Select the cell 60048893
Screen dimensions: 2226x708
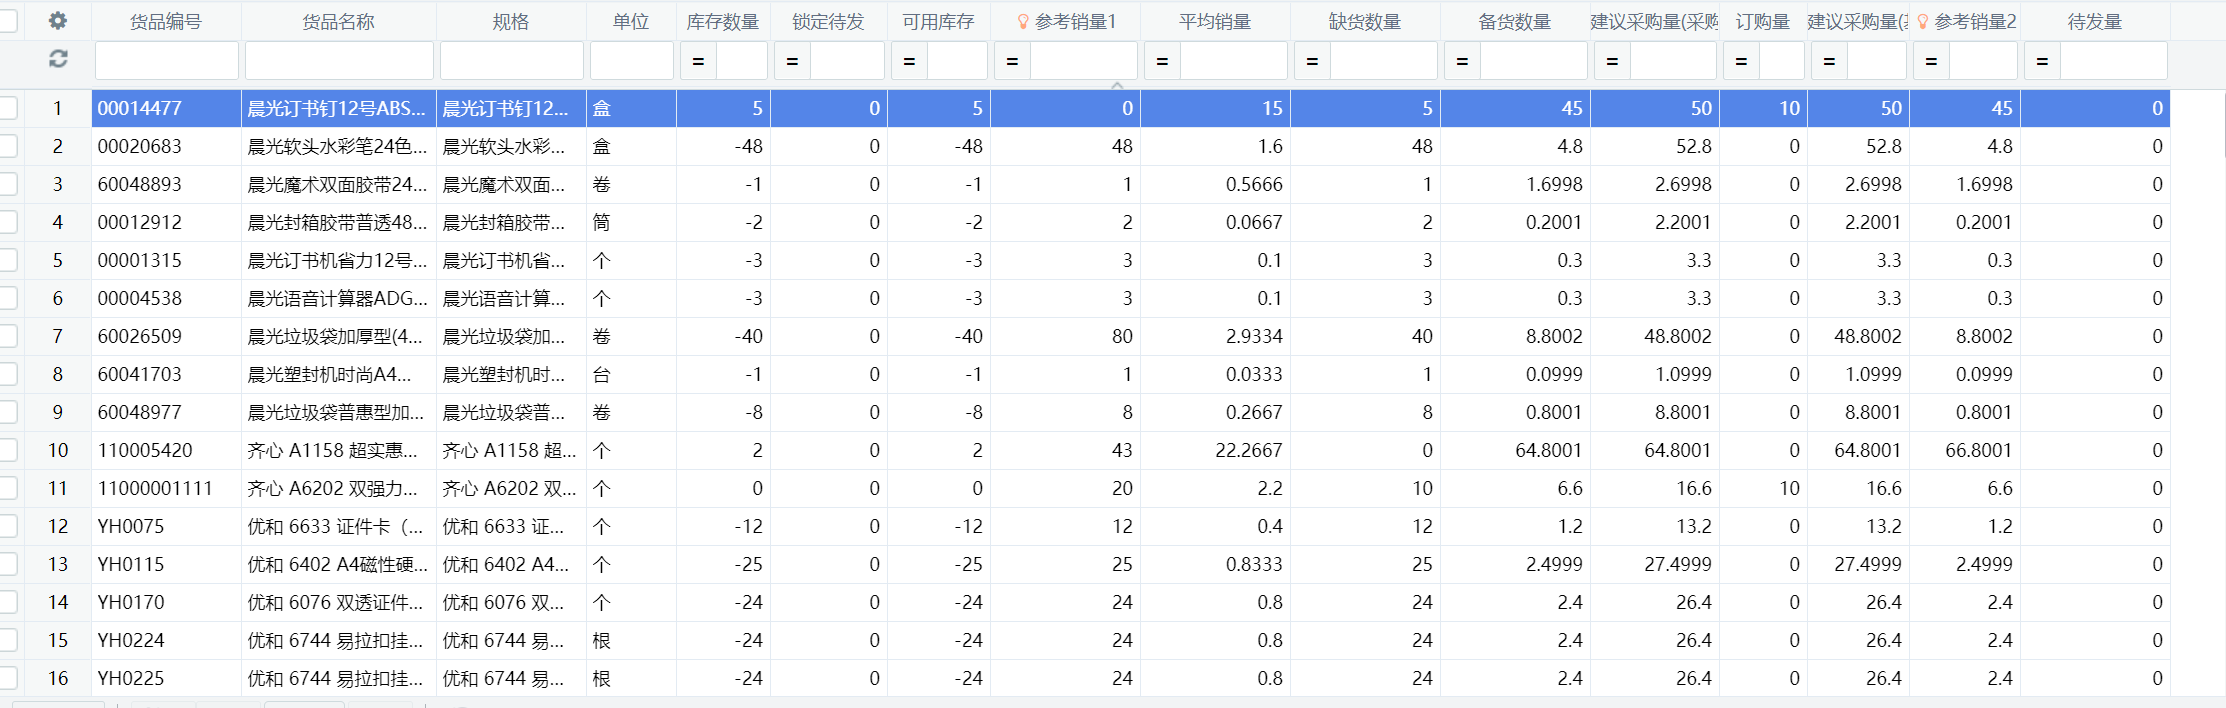coord(166,184)
